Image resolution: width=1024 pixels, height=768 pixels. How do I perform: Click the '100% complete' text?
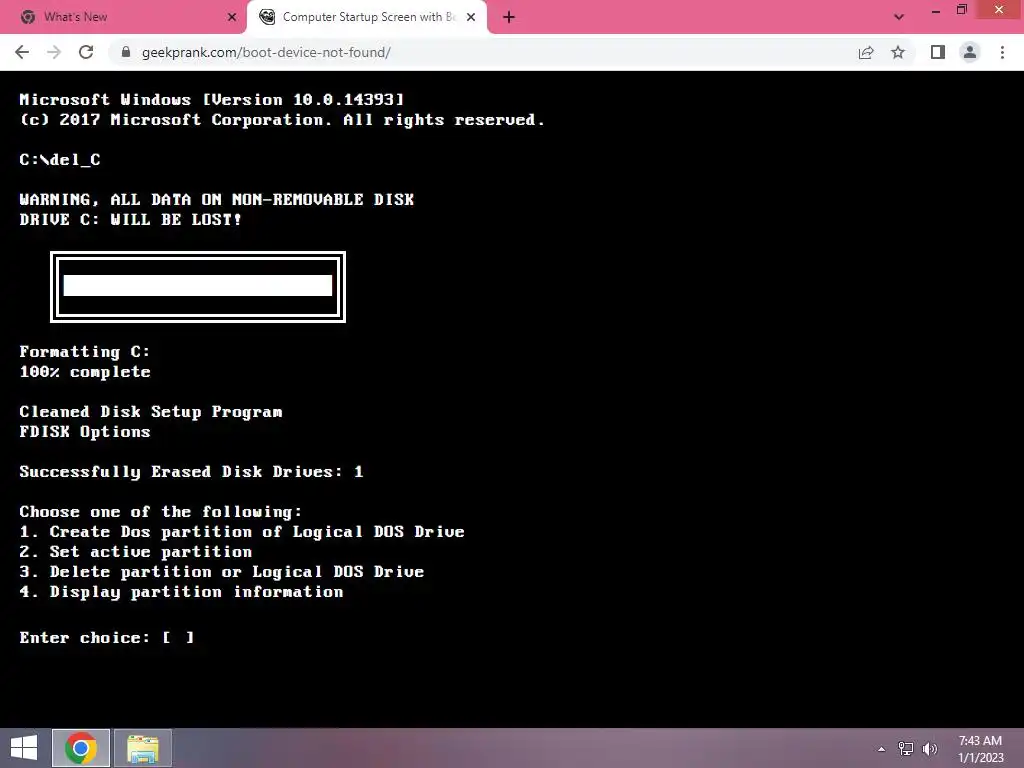pos(85,372)
